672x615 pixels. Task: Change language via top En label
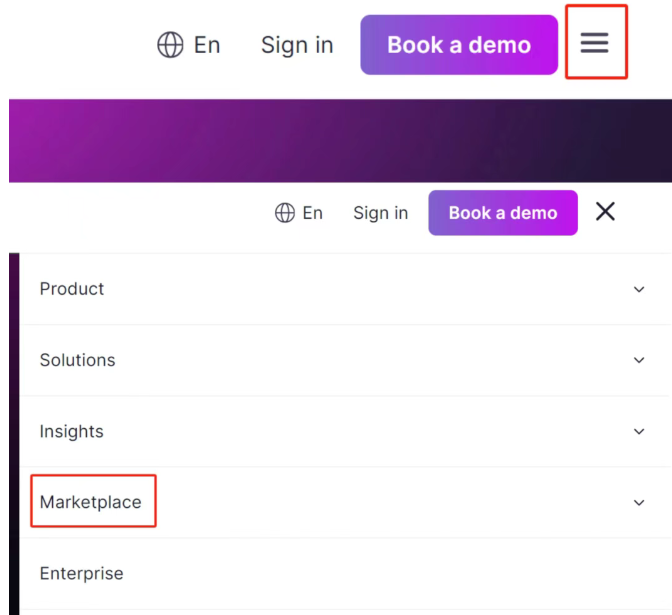tap(207, 45)
